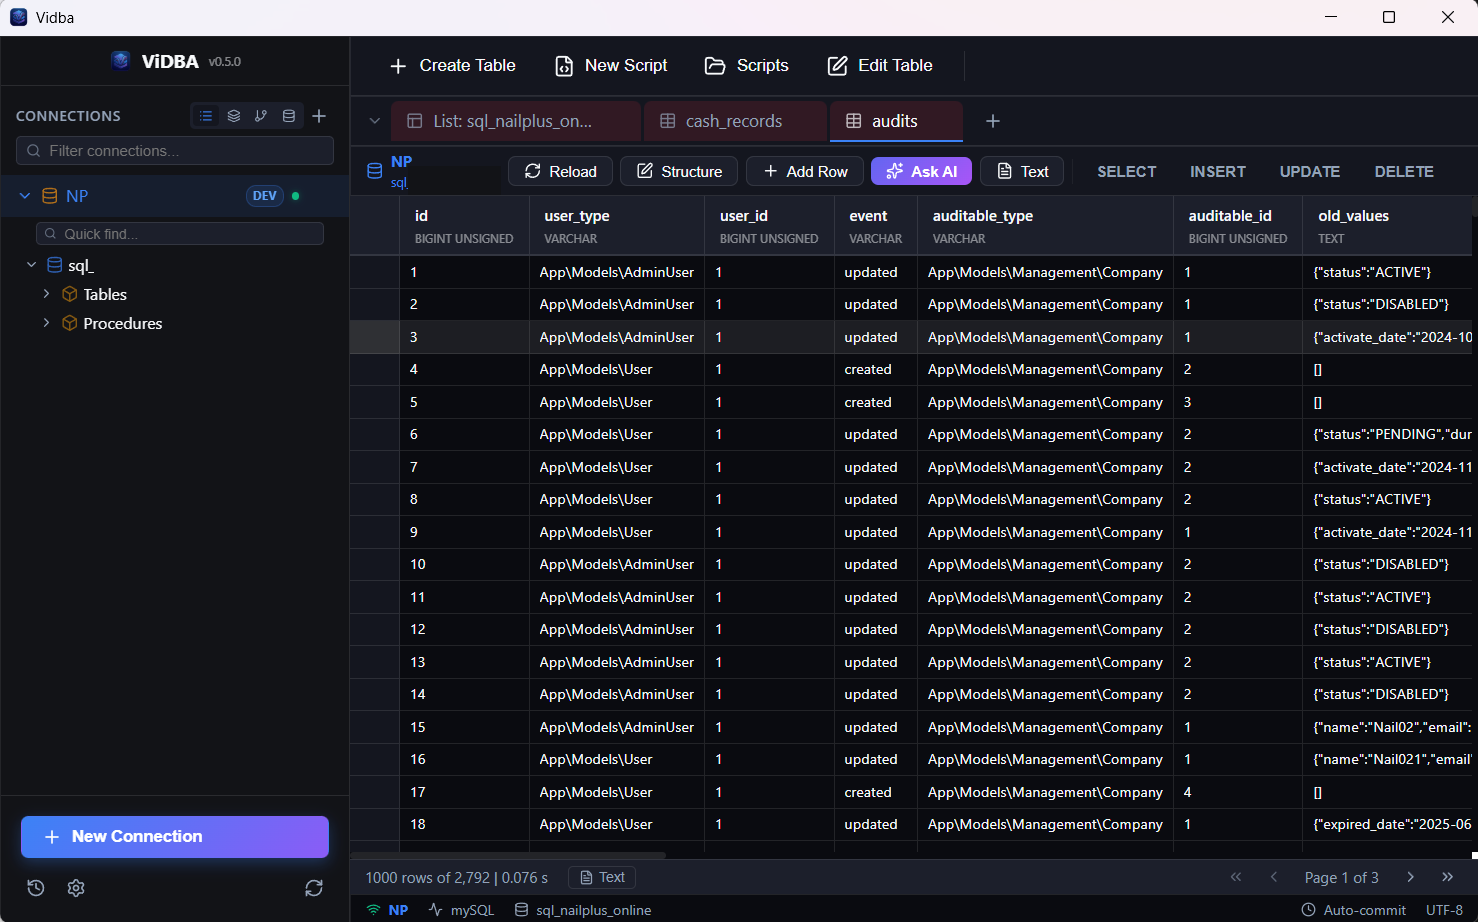Open the Structure view
This screenshot has width=1478, height=922.
click(x=679, y=171)
